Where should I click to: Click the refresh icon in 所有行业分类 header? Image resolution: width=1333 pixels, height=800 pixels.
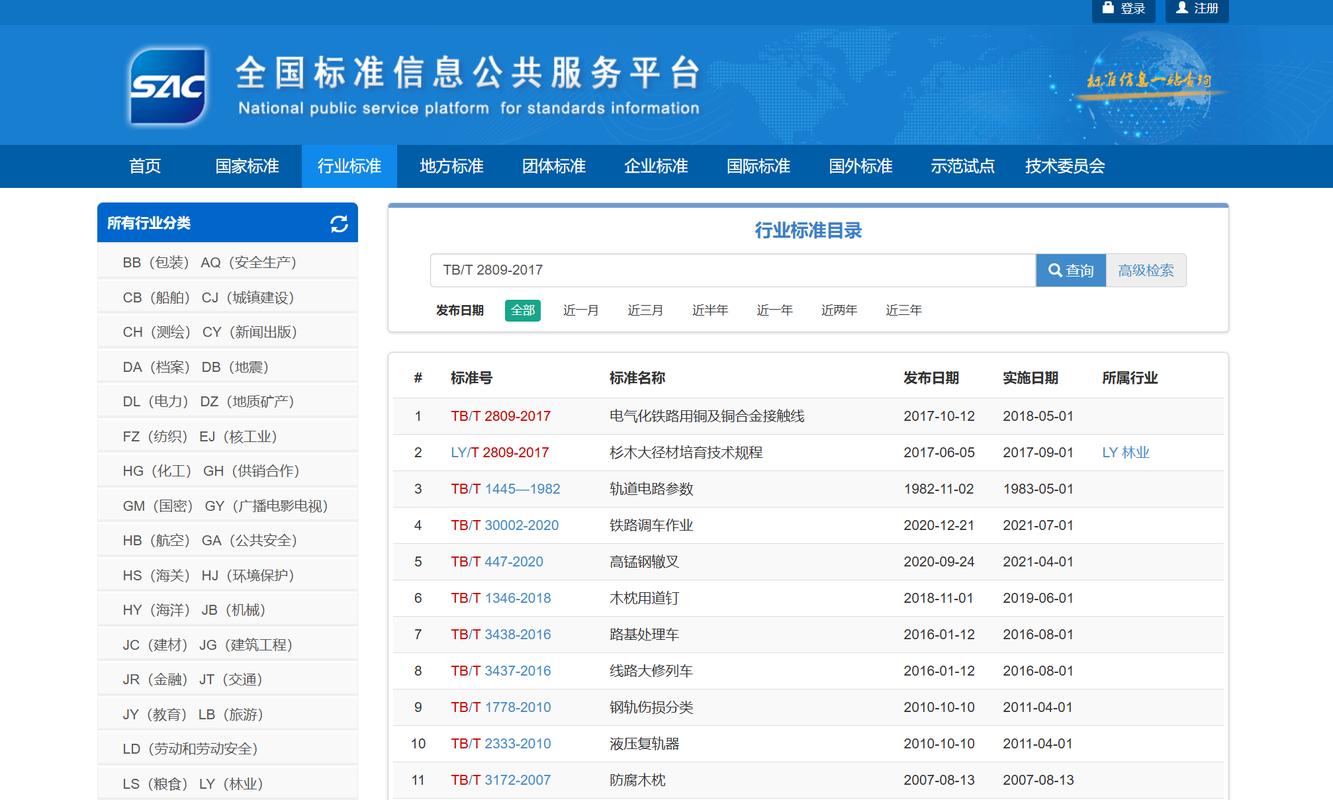[x=339, y=224]
